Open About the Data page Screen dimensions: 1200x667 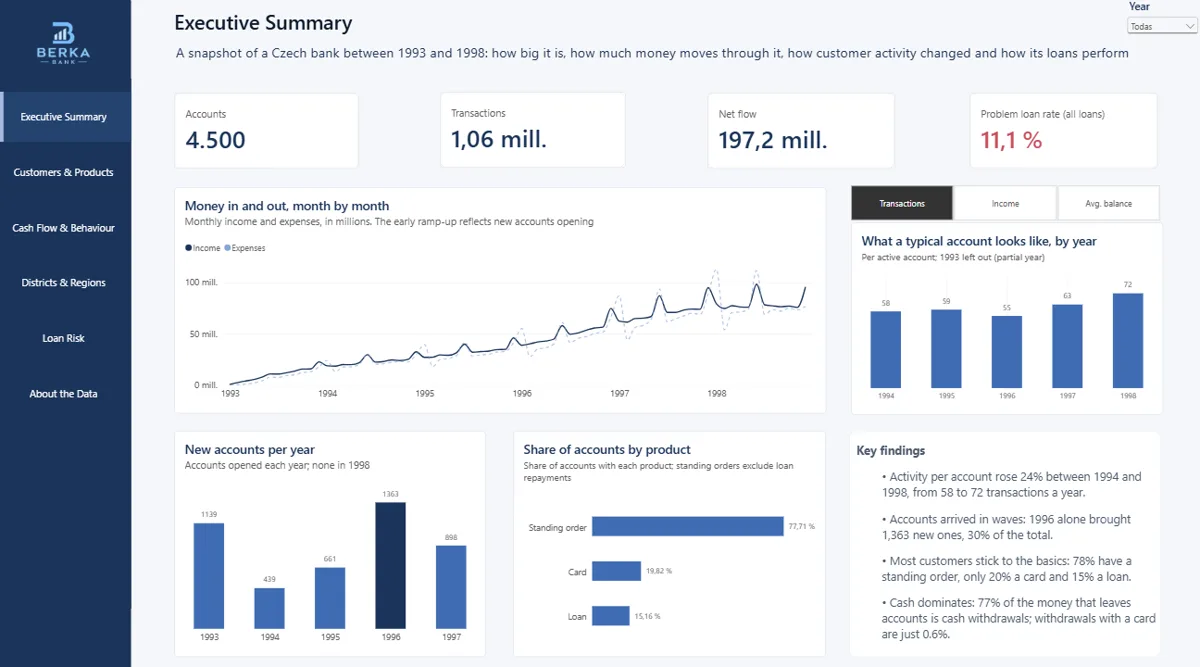(x=65, y=394)
